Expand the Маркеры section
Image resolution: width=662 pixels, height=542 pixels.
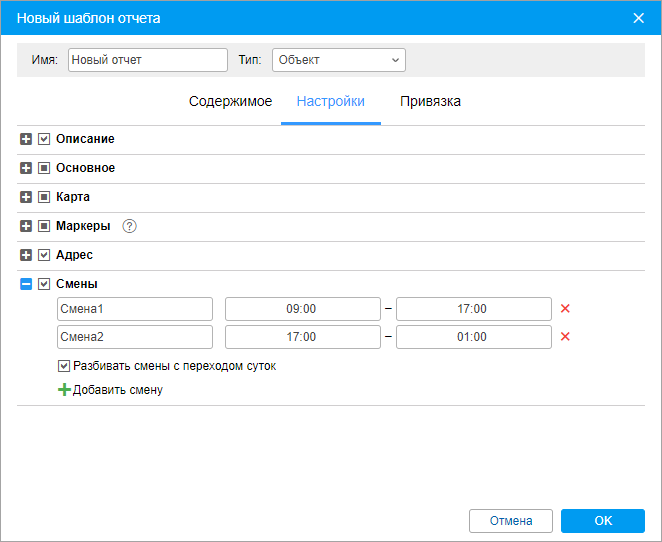(x=26, y=226)
